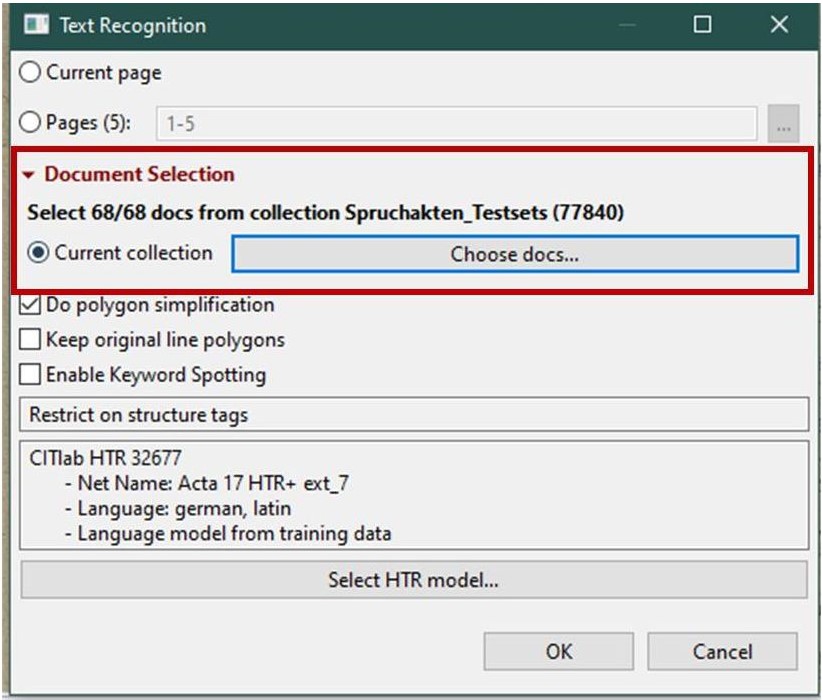Image resolution: width=822 pixels, height=700 pixels.
Task: Select the Current page radio button
Action: coord(30,72)
